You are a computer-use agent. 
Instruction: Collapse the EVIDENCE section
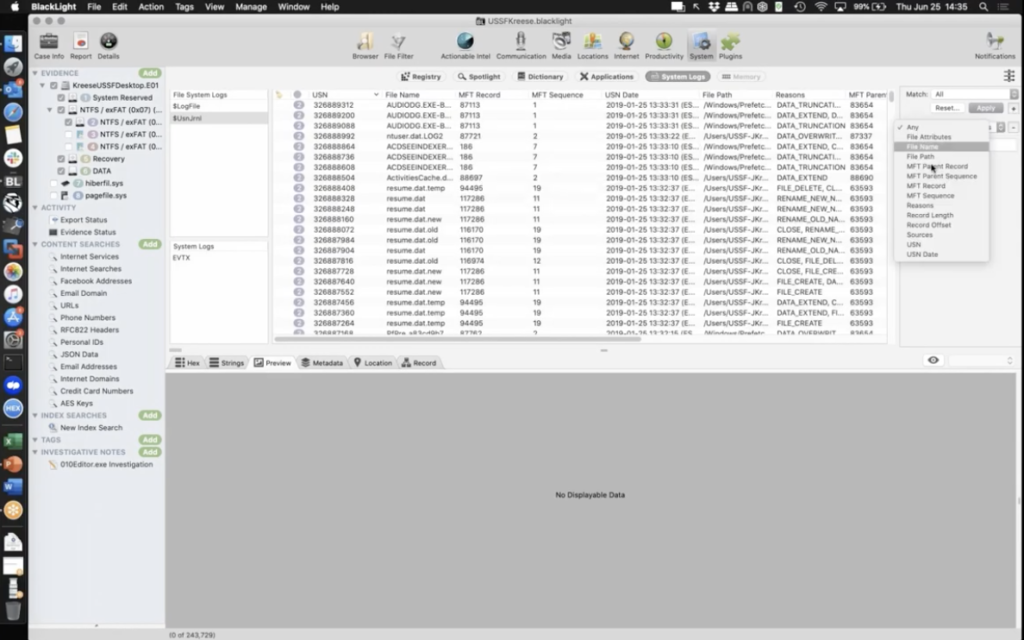(35, 73)
